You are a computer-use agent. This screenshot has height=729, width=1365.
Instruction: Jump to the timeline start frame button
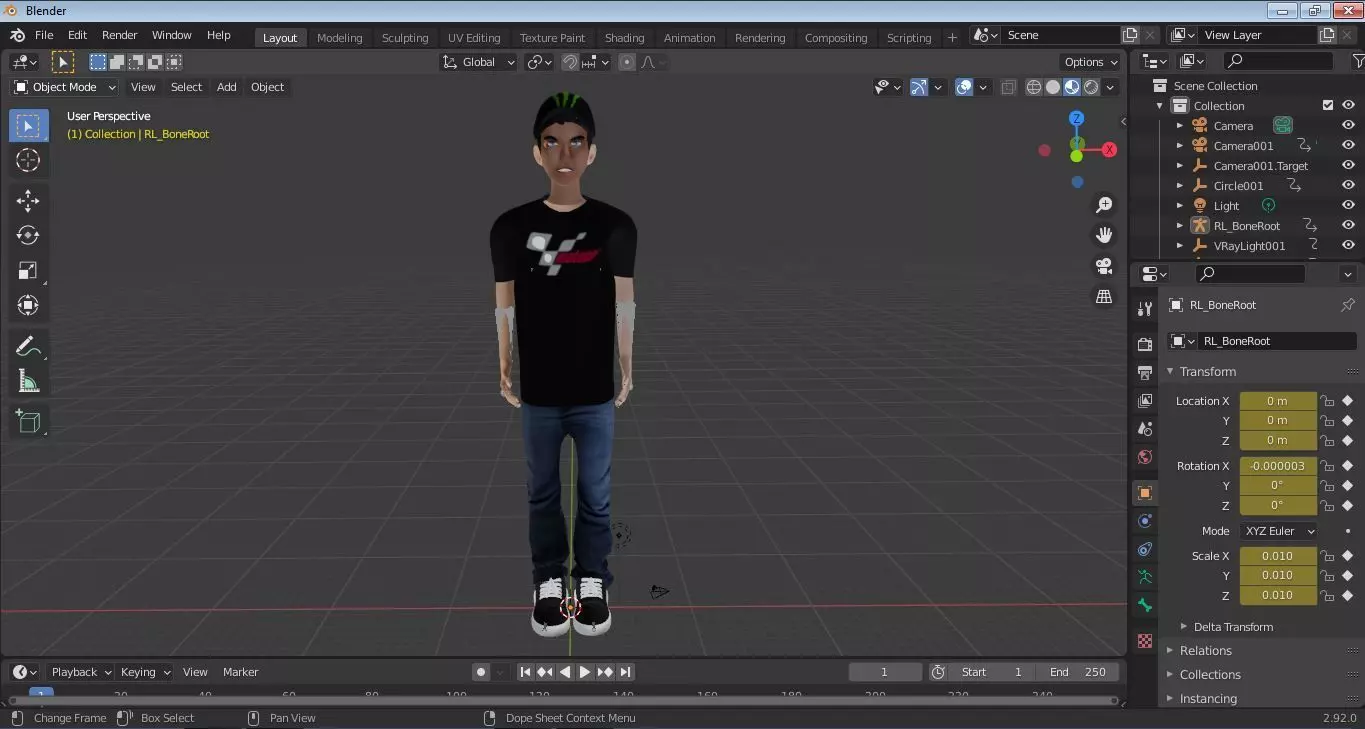(x=525, y=672)
